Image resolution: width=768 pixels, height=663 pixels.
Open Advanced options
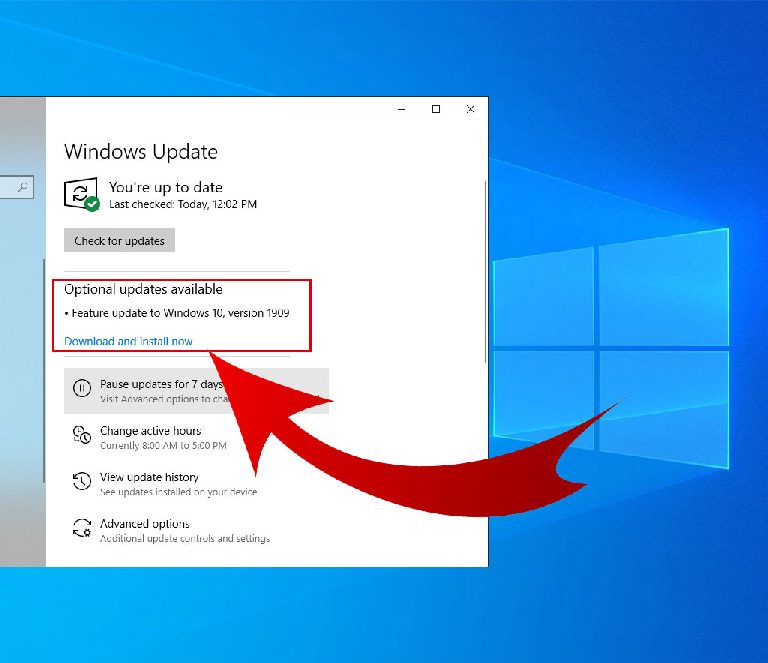point(144,523)
